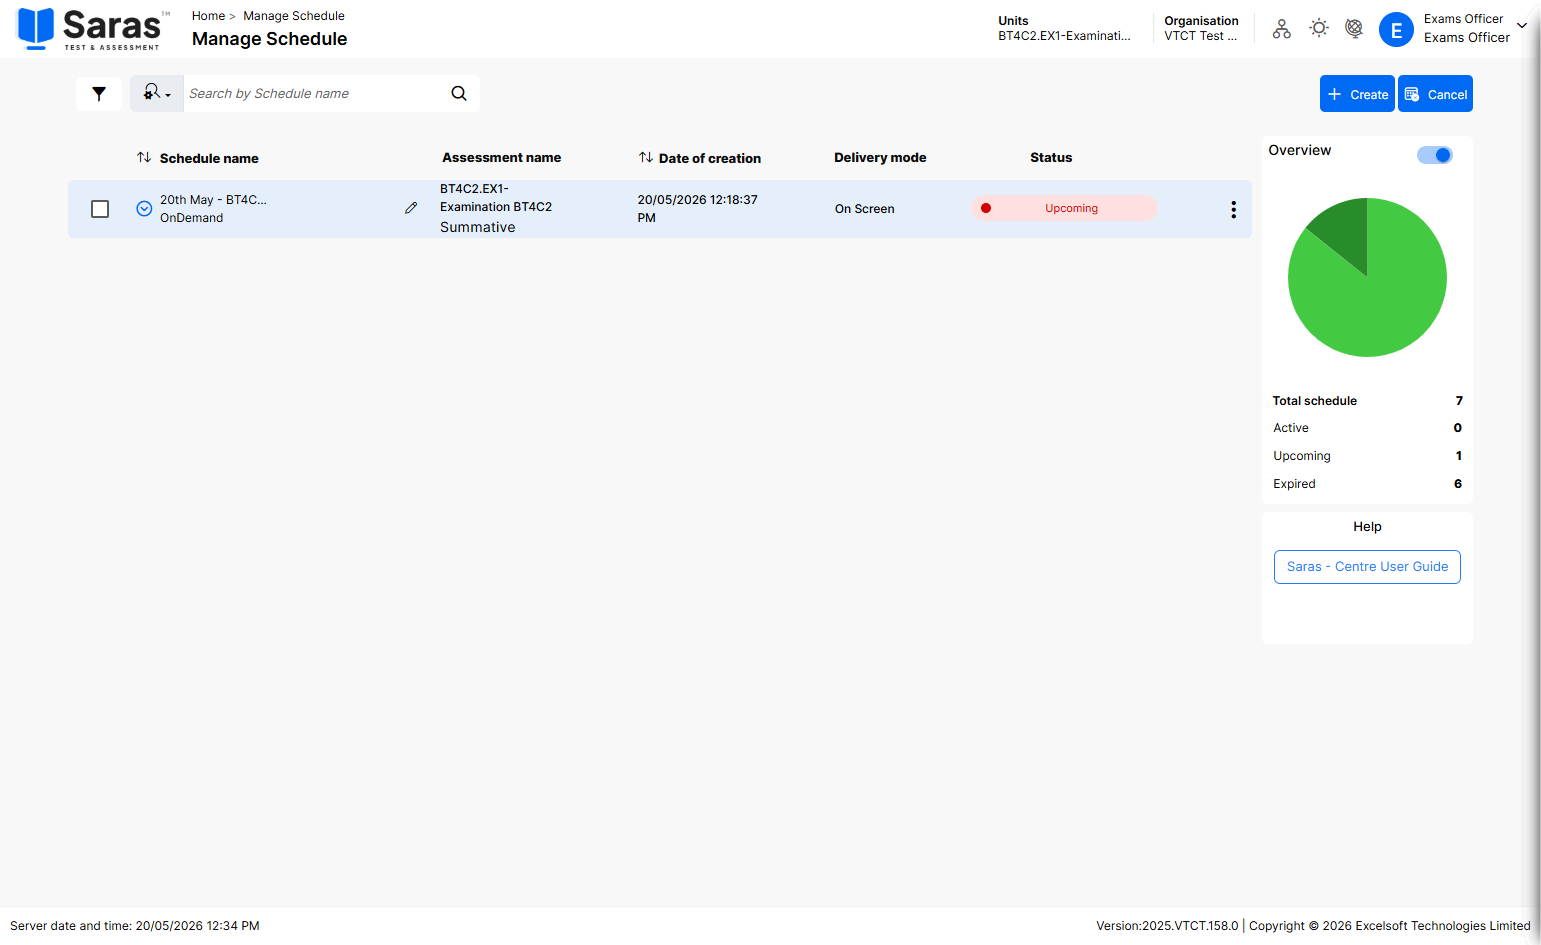Screen dimensions: 1541x945
Task: Select the 20th May schedule checkbox
Action: coord(100,209)
